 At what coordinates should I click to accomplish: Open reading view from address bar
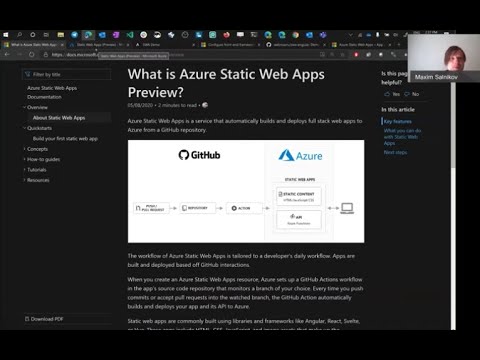[322, 54]
